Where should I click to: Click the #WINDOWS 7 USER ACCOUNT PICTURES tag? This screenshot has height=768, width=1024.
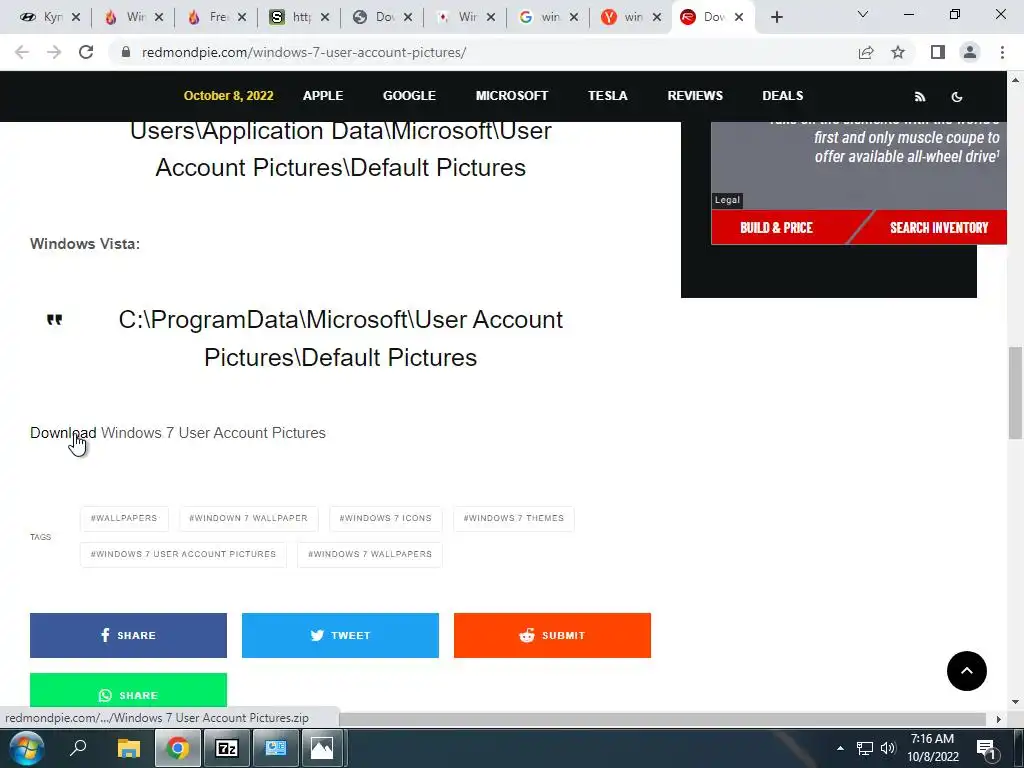coord(184,554)
